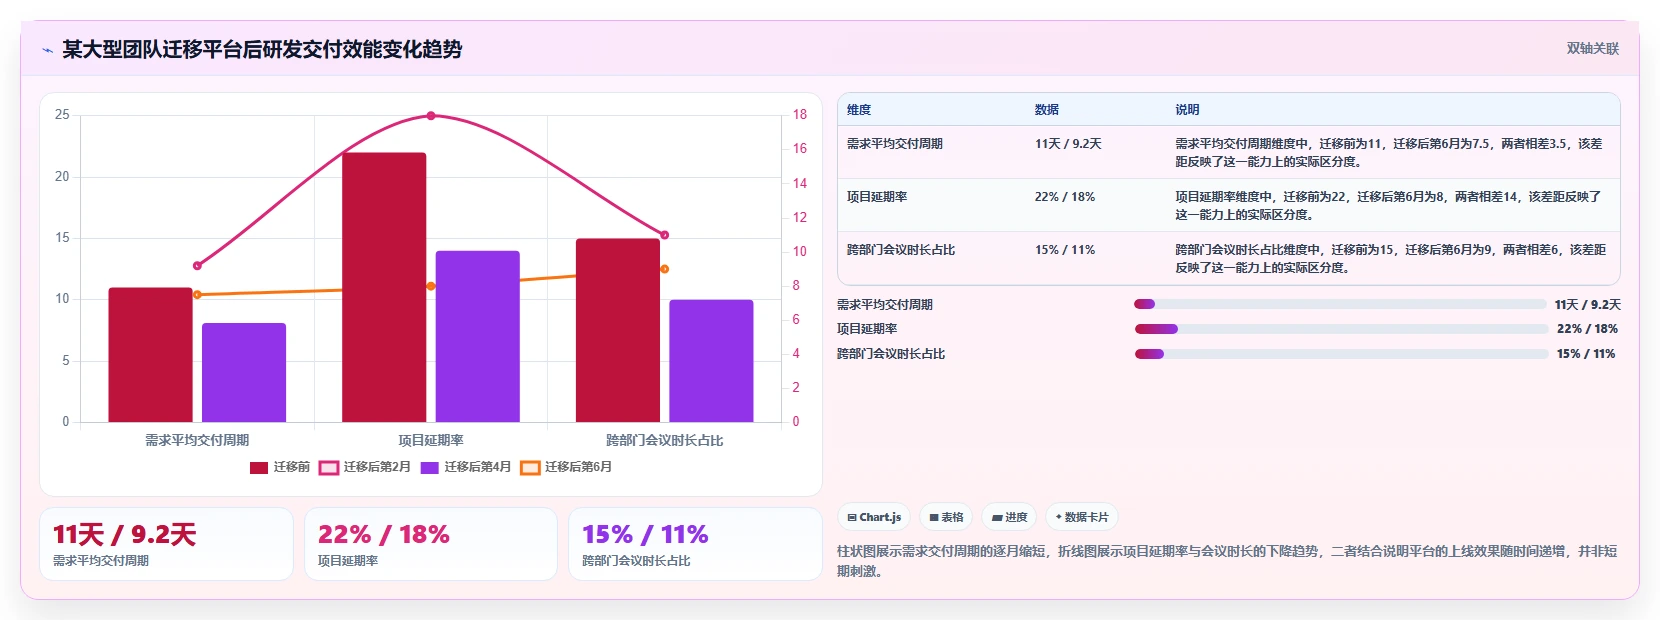Open the 22% / 18% KPI card
1660x620 pixels.
coord(431,544)
